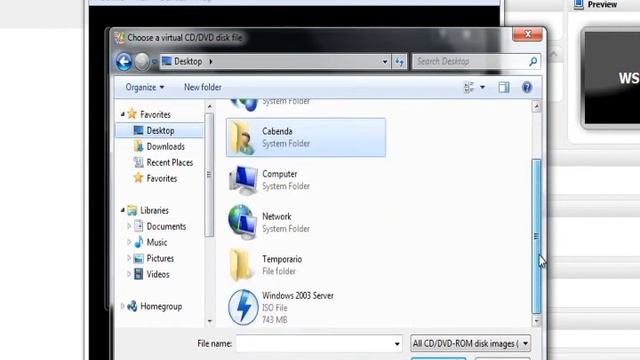The image size is (640, 360).
Task: Select the Network globe icon
Action: click(x=243, y=222)
